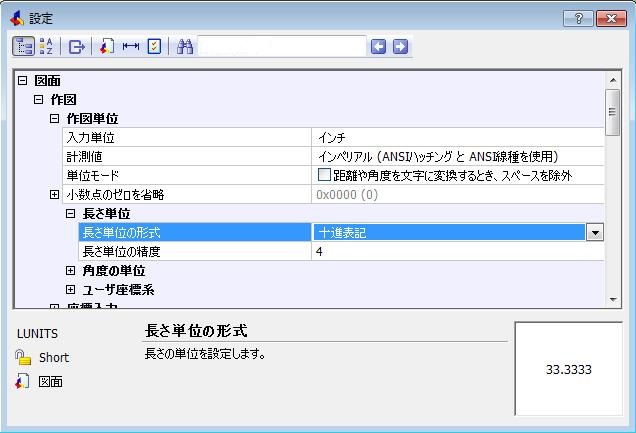Switch to categorized view icon

tap(24, 47)
